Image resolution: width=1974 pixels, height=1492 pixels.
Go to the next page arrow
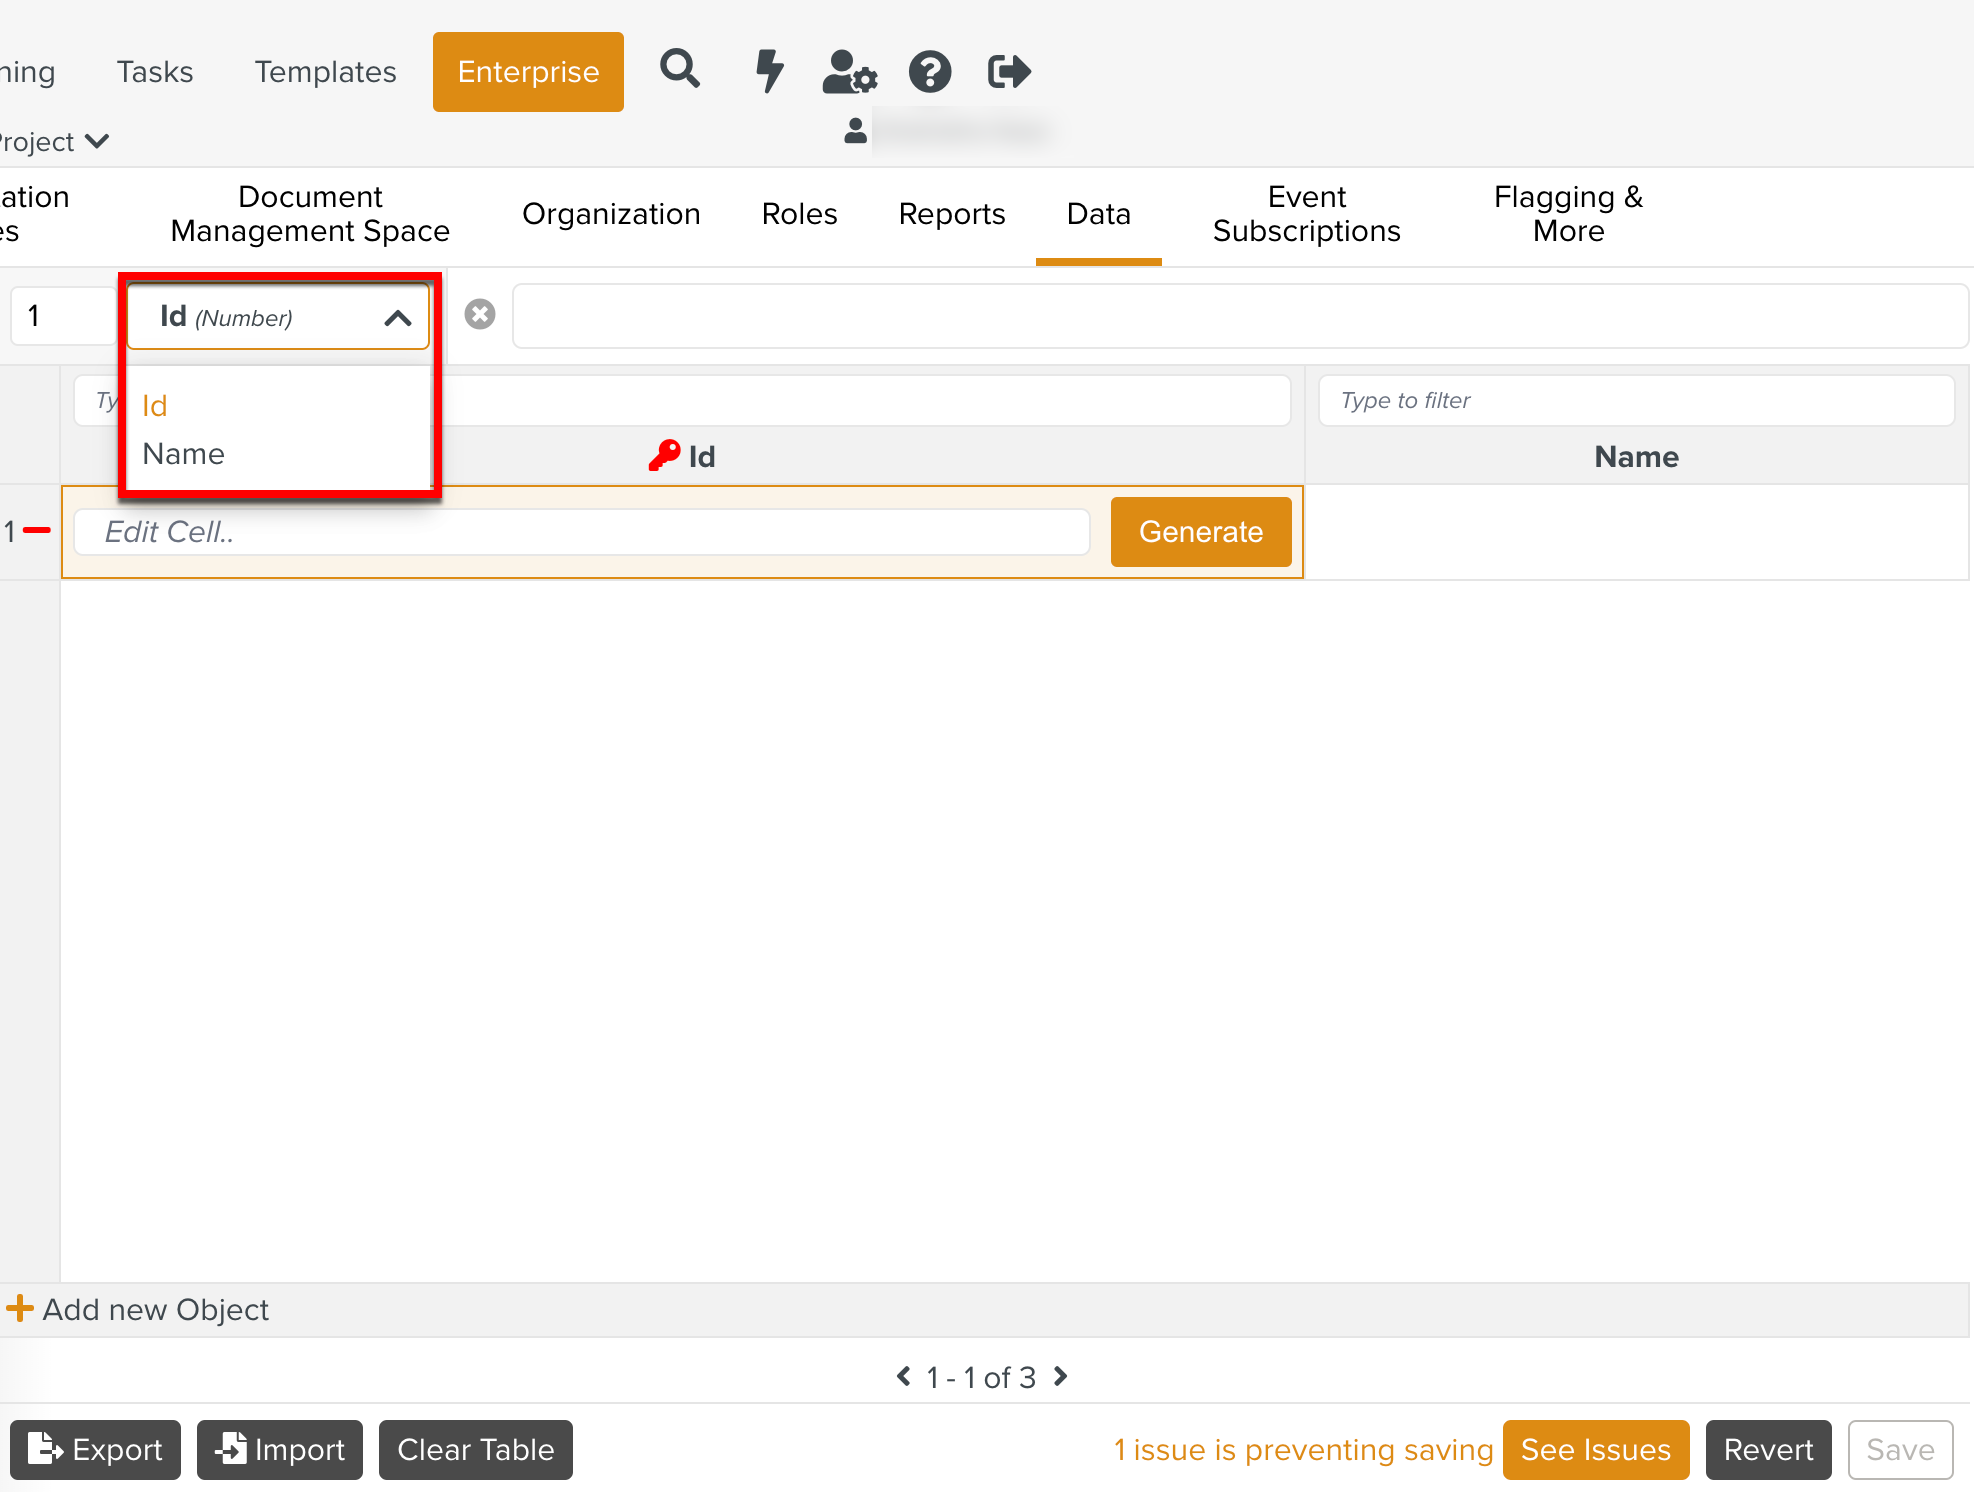(1061, 1377)
